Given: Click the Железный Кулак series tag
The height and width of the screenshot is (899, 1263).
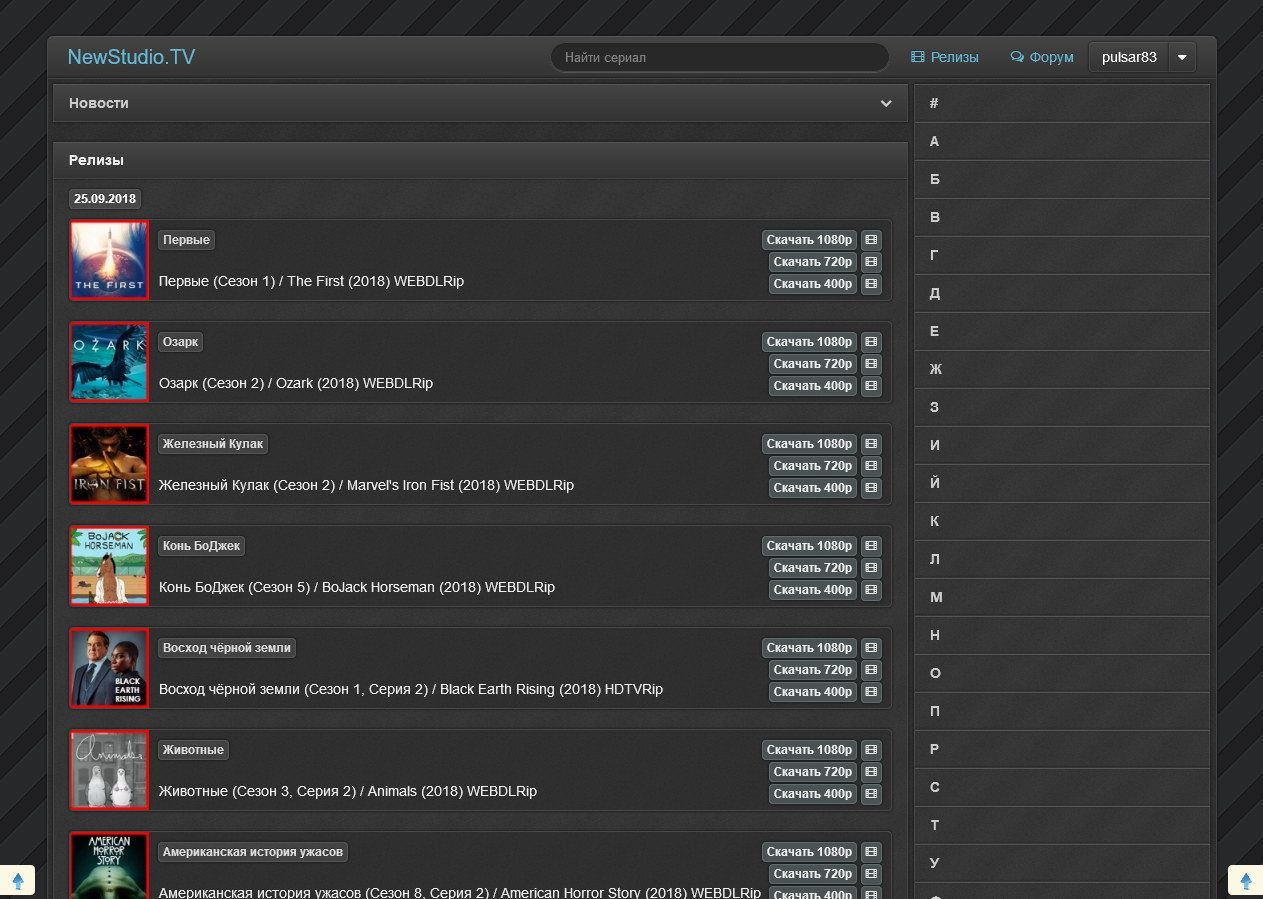Looking at the screenshot, I should 213,444.
